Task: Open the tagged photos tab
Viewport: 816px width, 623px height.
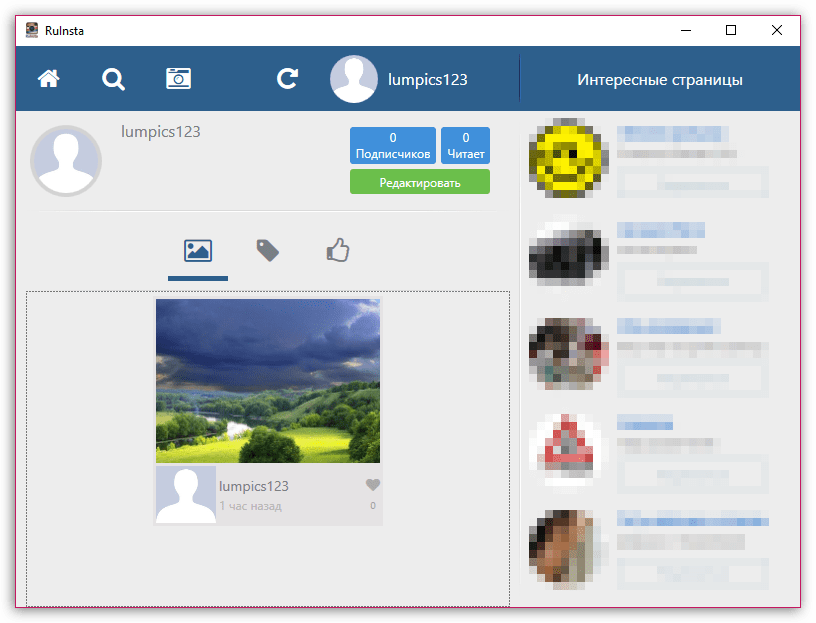Action: click(267, 250)
